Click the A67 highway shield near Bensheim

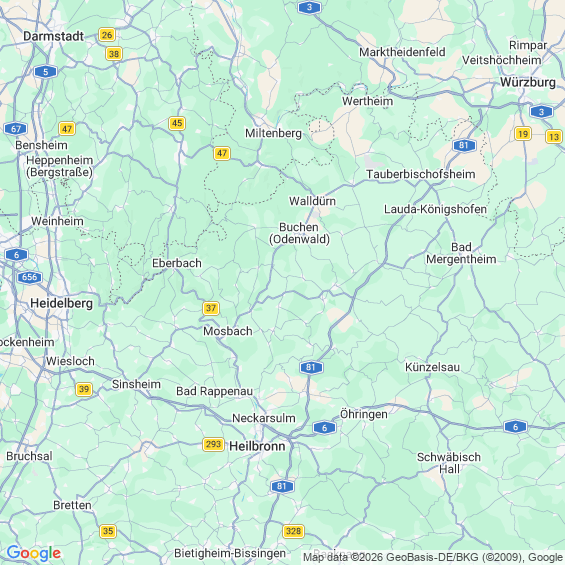tap(16, 129)
